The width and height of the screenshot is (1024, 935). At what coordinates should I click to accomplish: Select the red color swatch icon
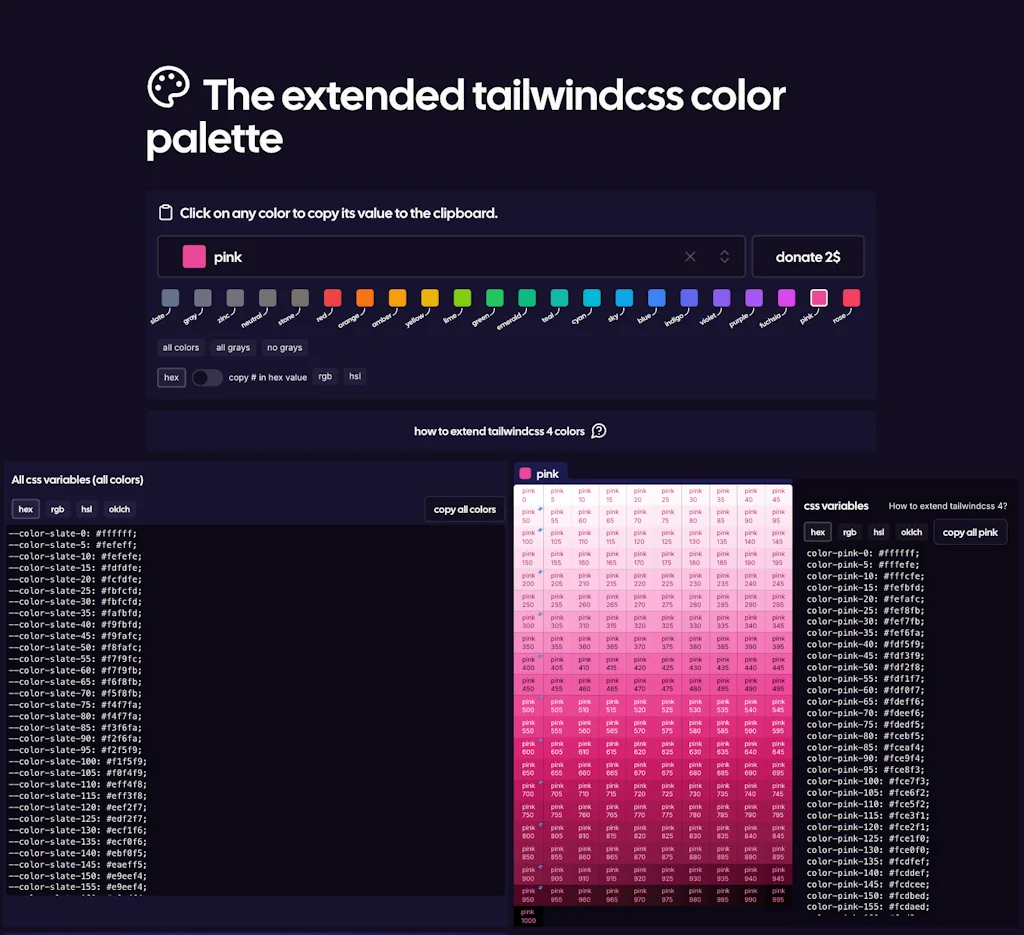click(x=332, y=298)
